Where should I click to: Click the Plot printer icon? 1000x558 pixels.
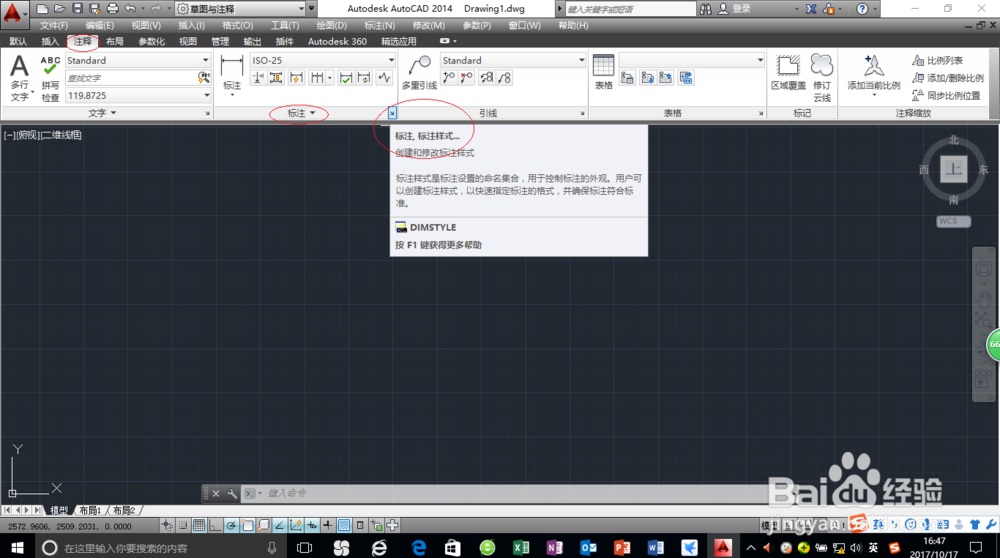(112, 8)
